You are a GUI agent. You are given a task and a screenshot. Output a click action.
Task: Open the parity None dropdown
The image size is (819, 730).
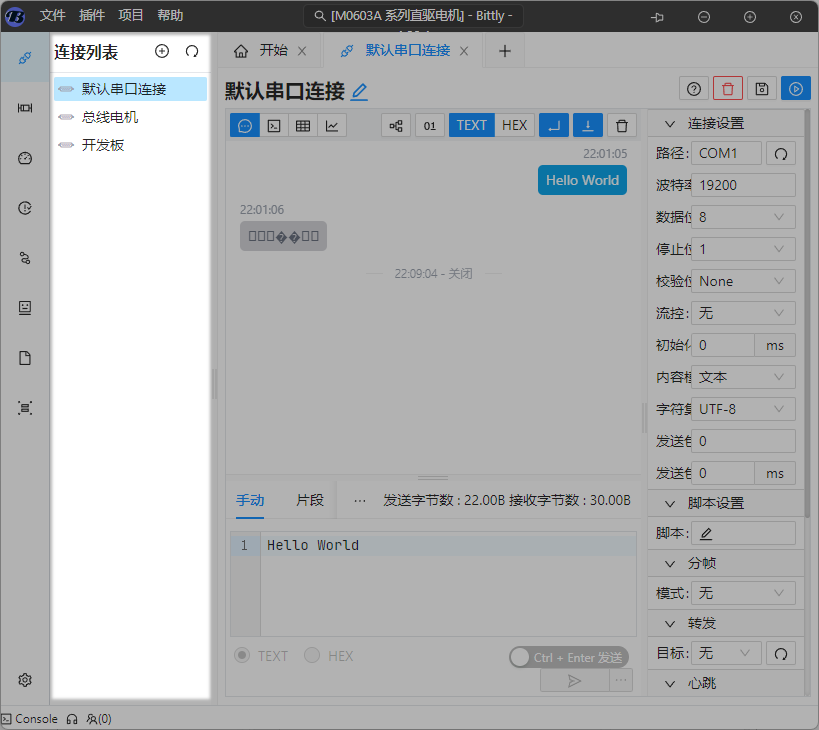pos(745,281)
